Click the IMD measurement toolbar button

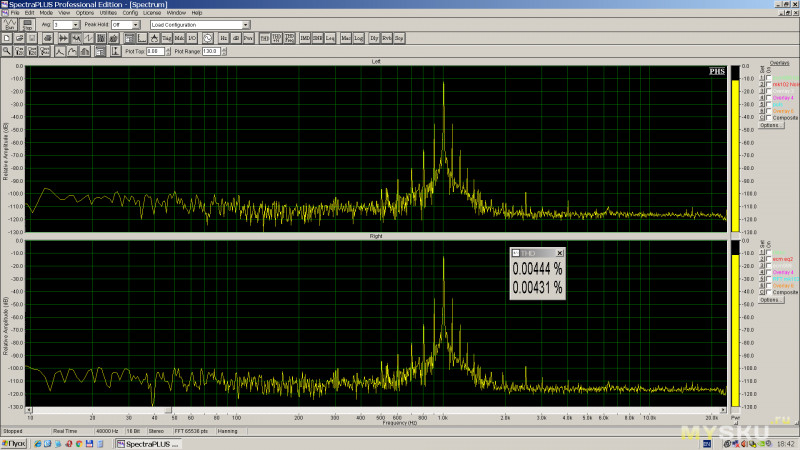click(305, 38)
